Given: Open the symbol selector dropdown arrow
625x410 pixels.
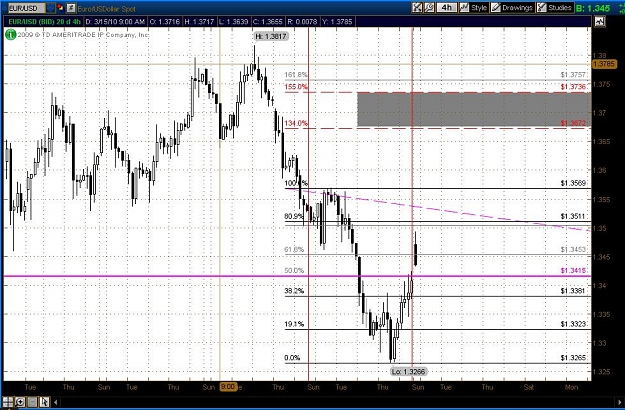Looking at the screenshot, I should 51,8.
